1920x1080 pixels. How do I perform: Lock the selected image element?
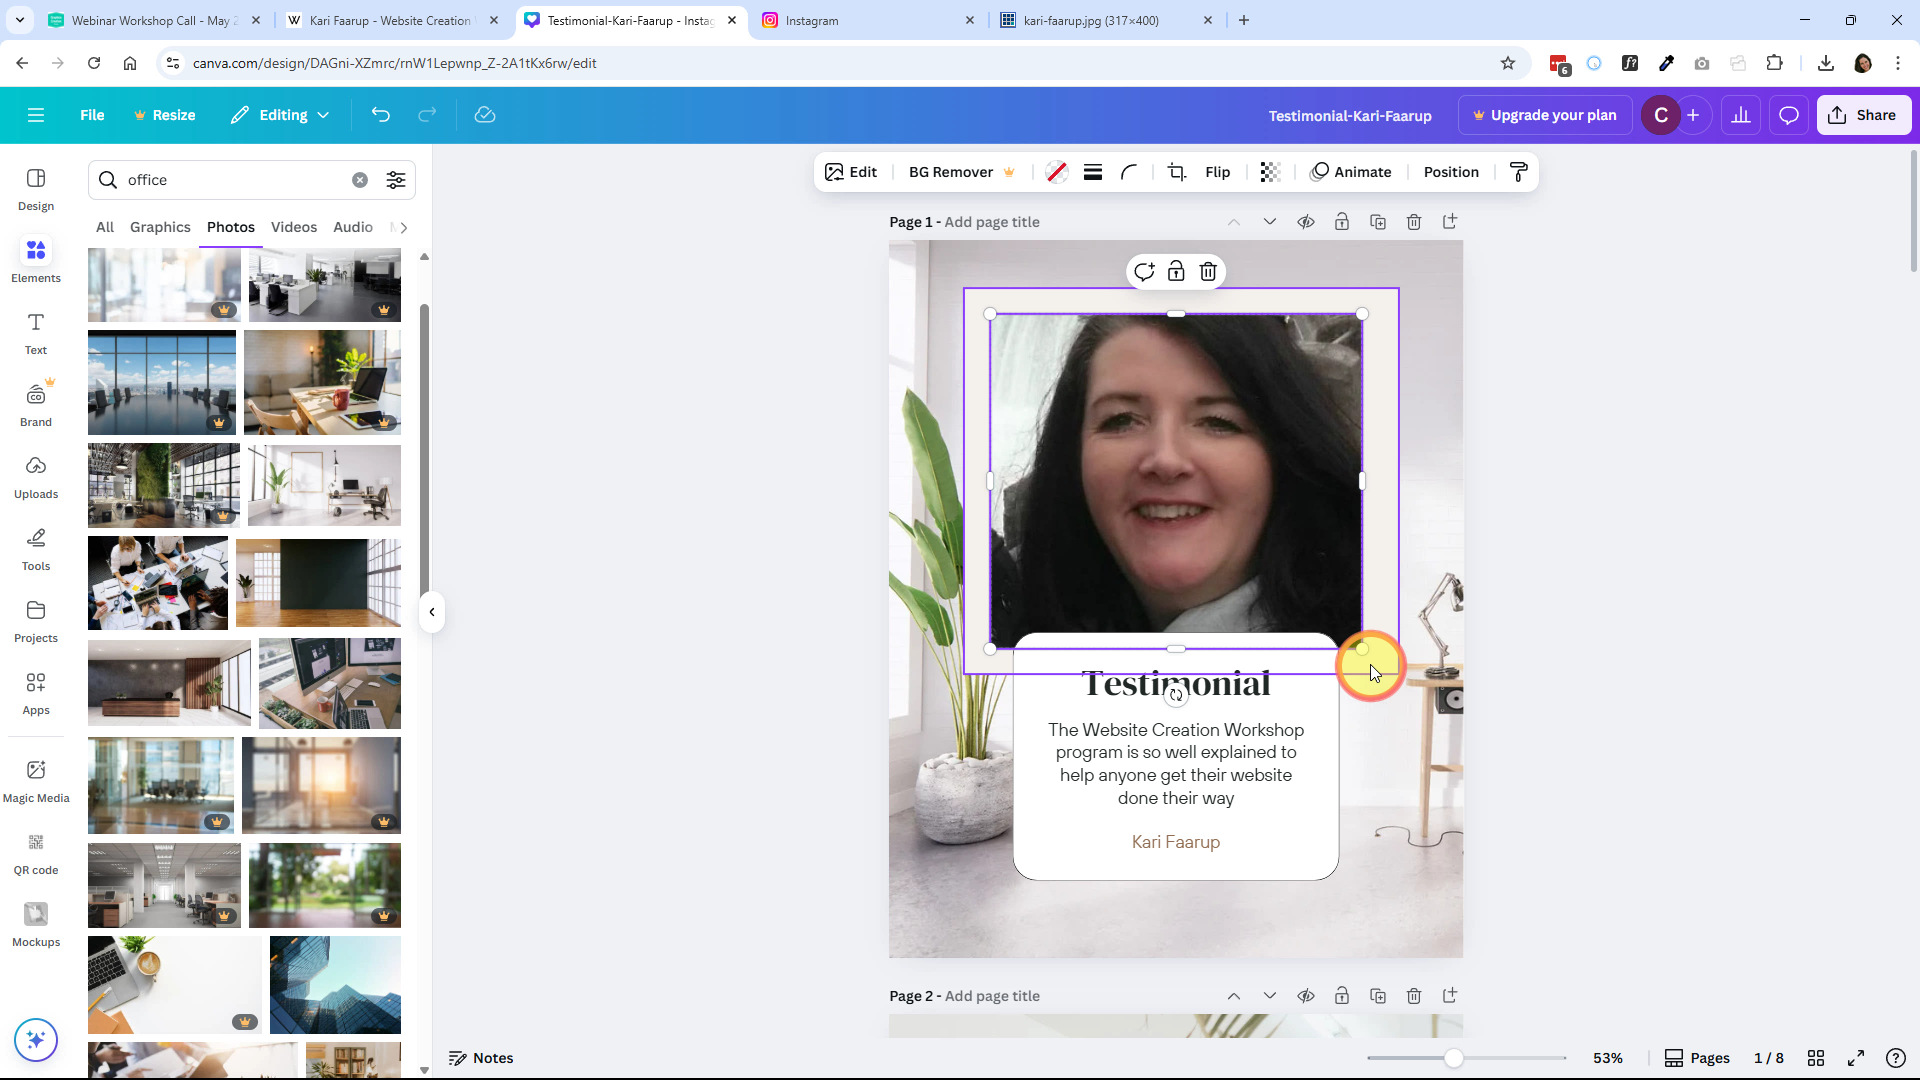pyautogui.click(x=1176, y=271)
